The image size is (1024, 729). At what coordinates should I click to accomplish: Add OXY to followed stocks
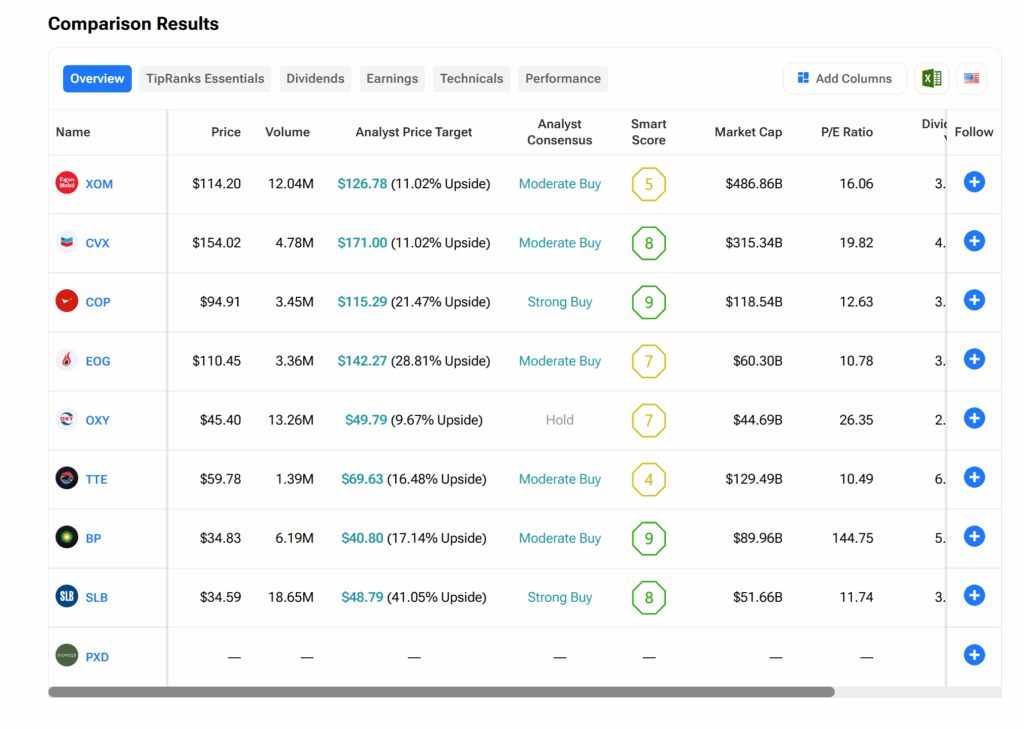[x=974, y=418]
